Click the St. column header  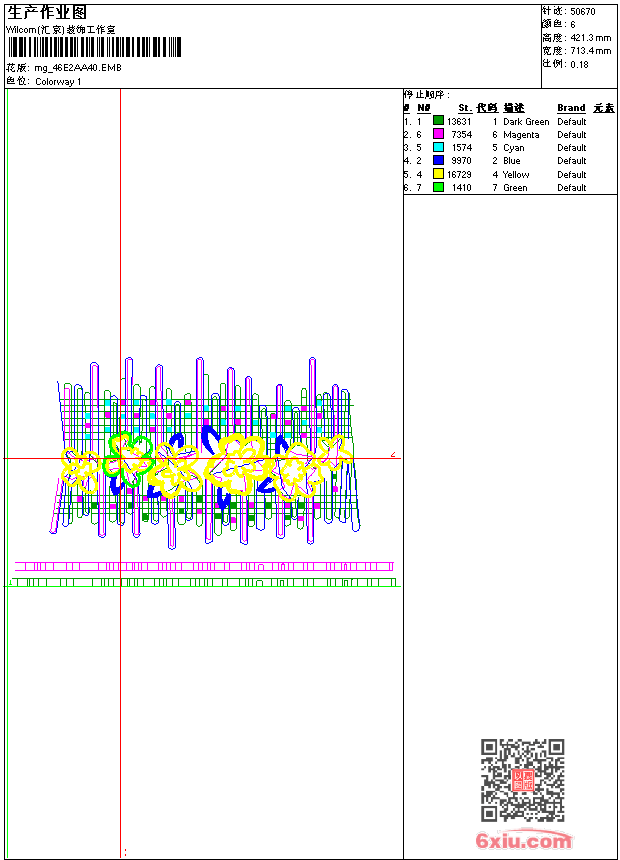tap(465, 108)
